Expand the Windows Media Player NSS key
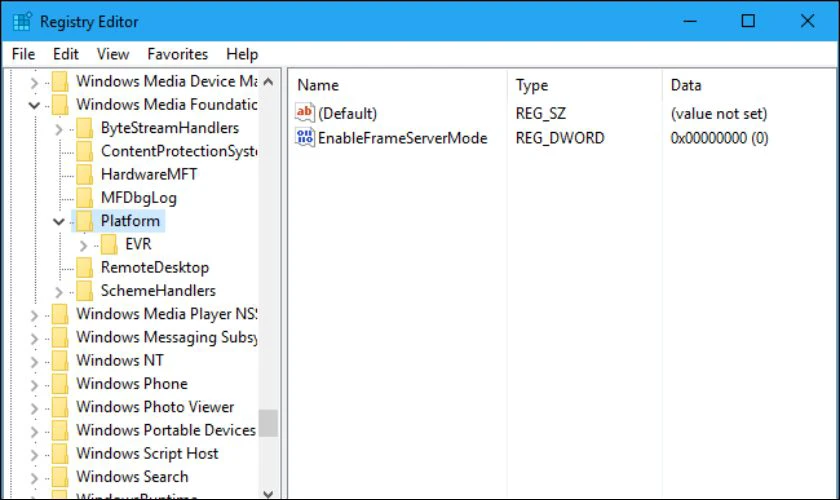Image resolution: width=840 pixels, height=500 pixels. coord(34,315)
